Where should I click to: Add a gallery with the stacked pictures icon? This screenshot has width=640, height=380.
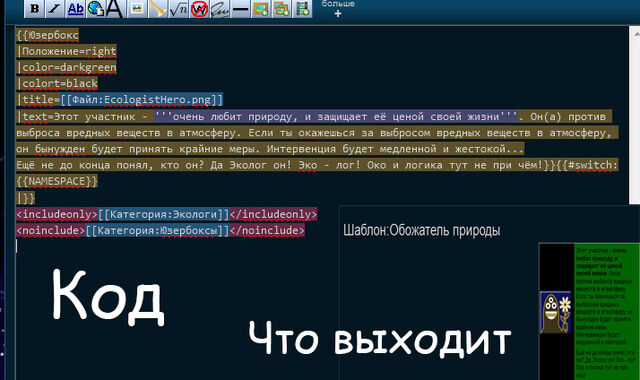282,9
